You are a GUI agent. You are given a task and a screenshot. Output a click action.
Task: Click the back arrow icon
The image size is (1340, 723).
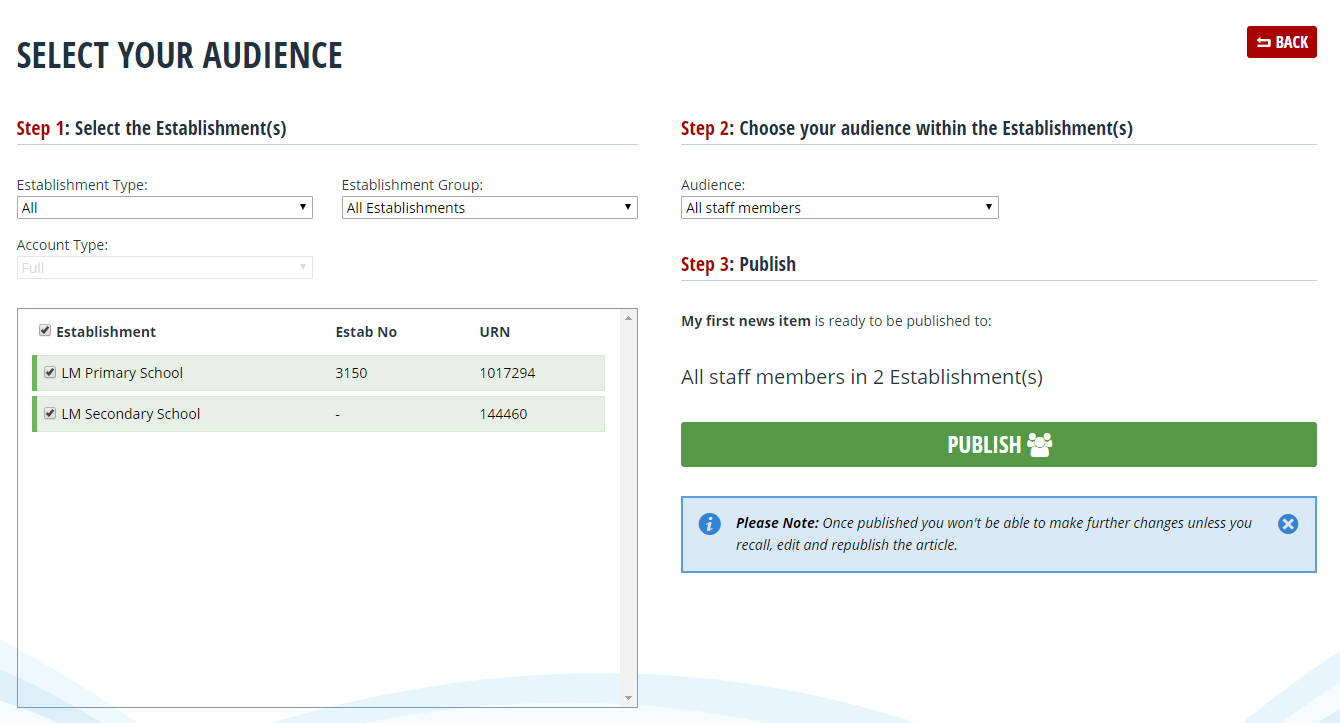coord(1263,42)
